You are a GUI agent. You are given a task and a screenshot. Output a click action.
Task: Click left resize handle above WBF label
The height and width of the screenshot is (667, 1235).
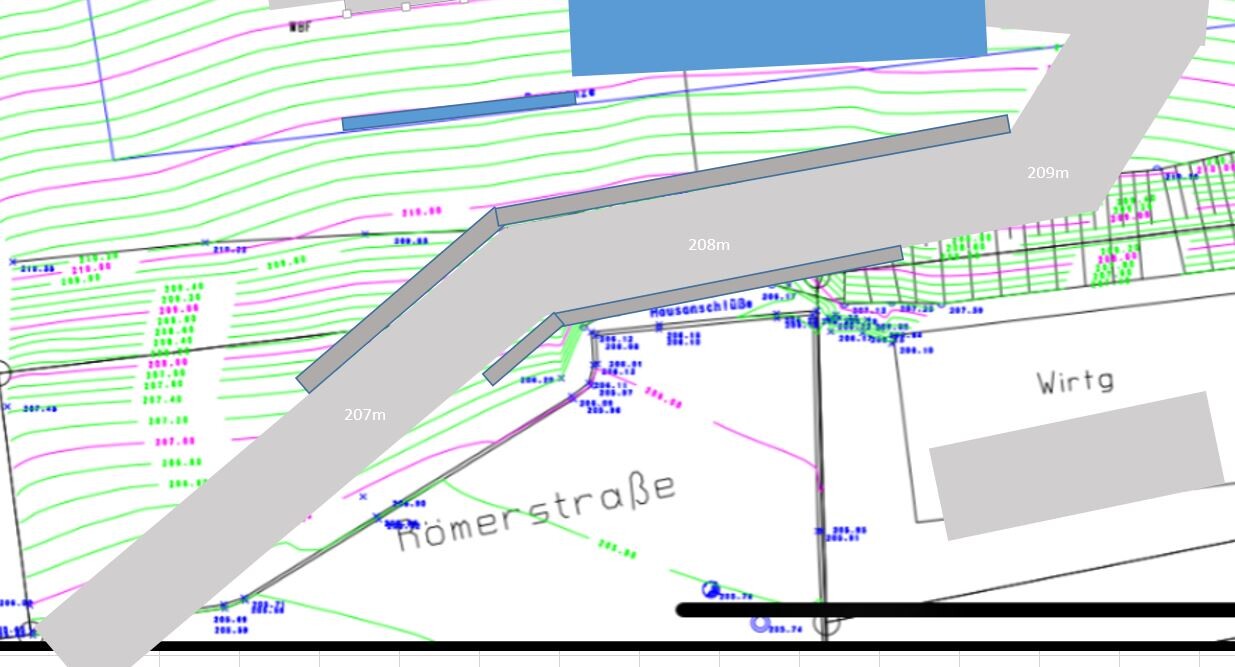(x=348, y=14)
